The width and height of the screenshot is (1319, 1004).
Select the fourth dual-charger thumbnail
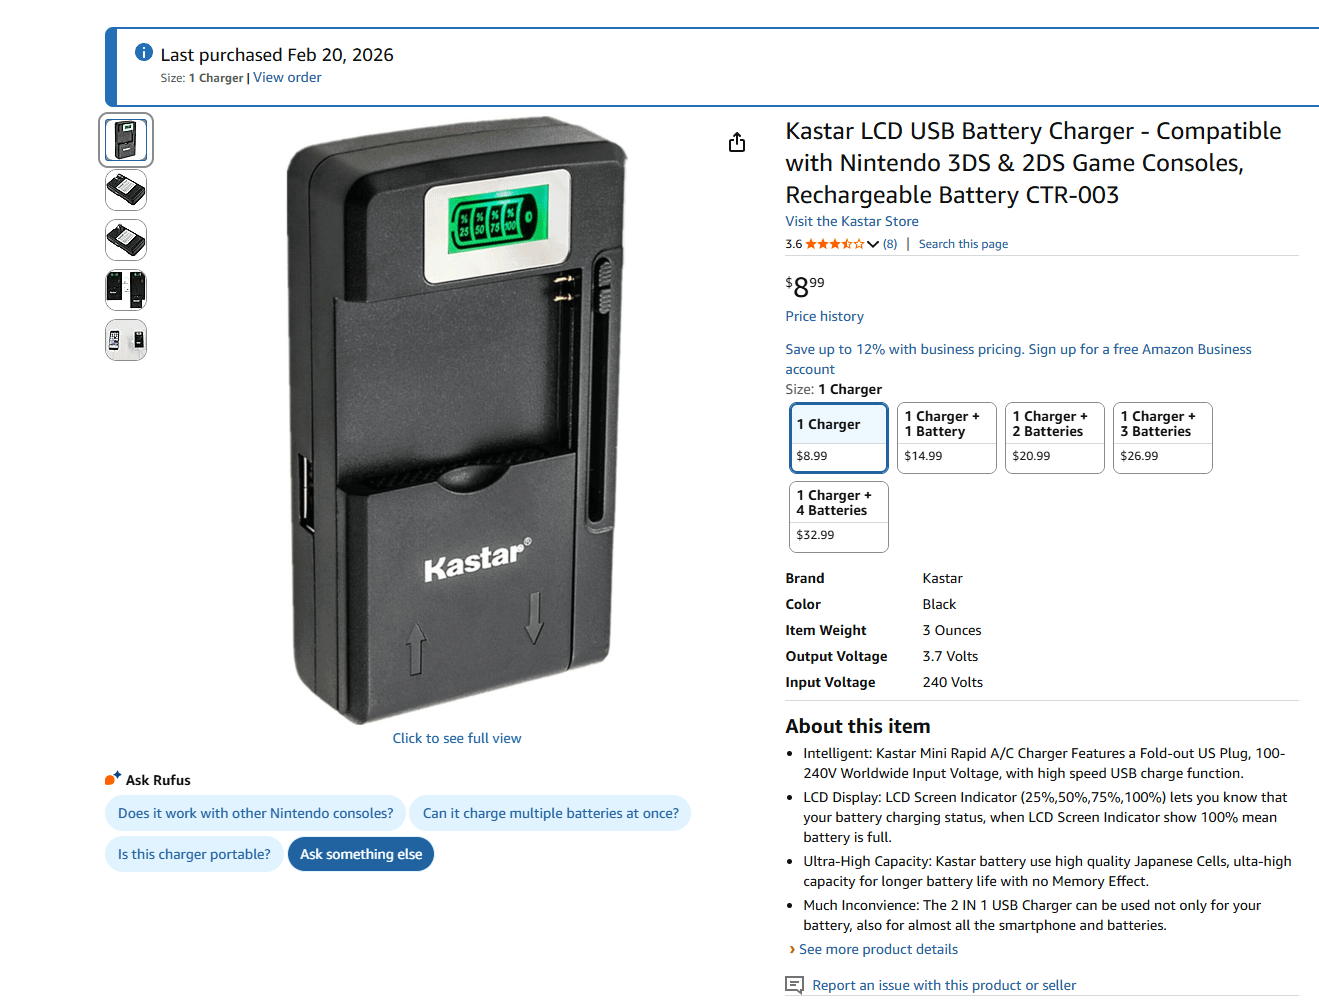pos(126,290)
